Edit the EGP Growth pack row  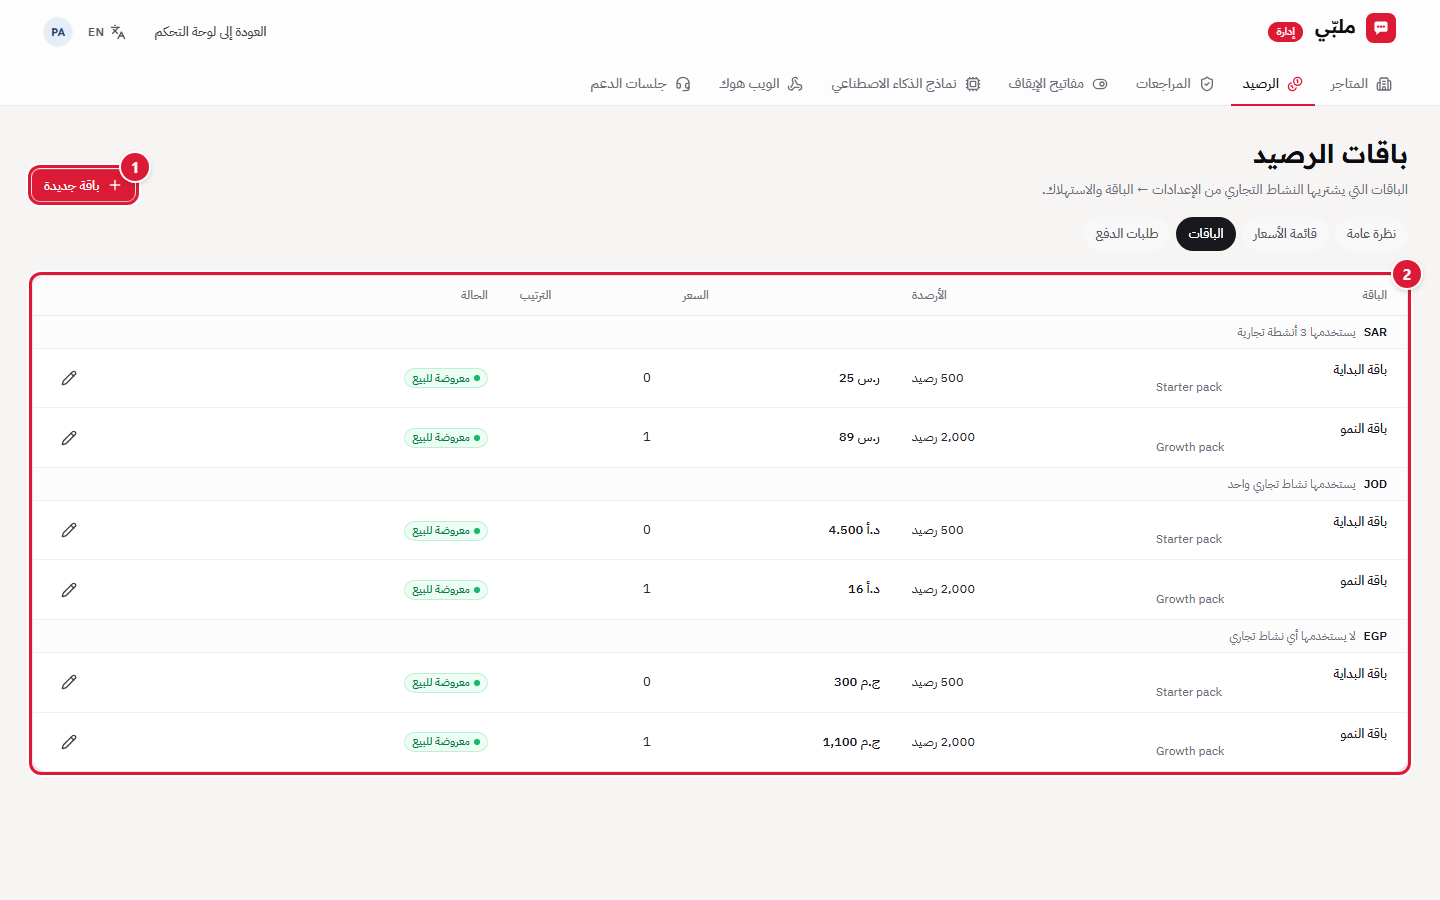coord(69,742)
